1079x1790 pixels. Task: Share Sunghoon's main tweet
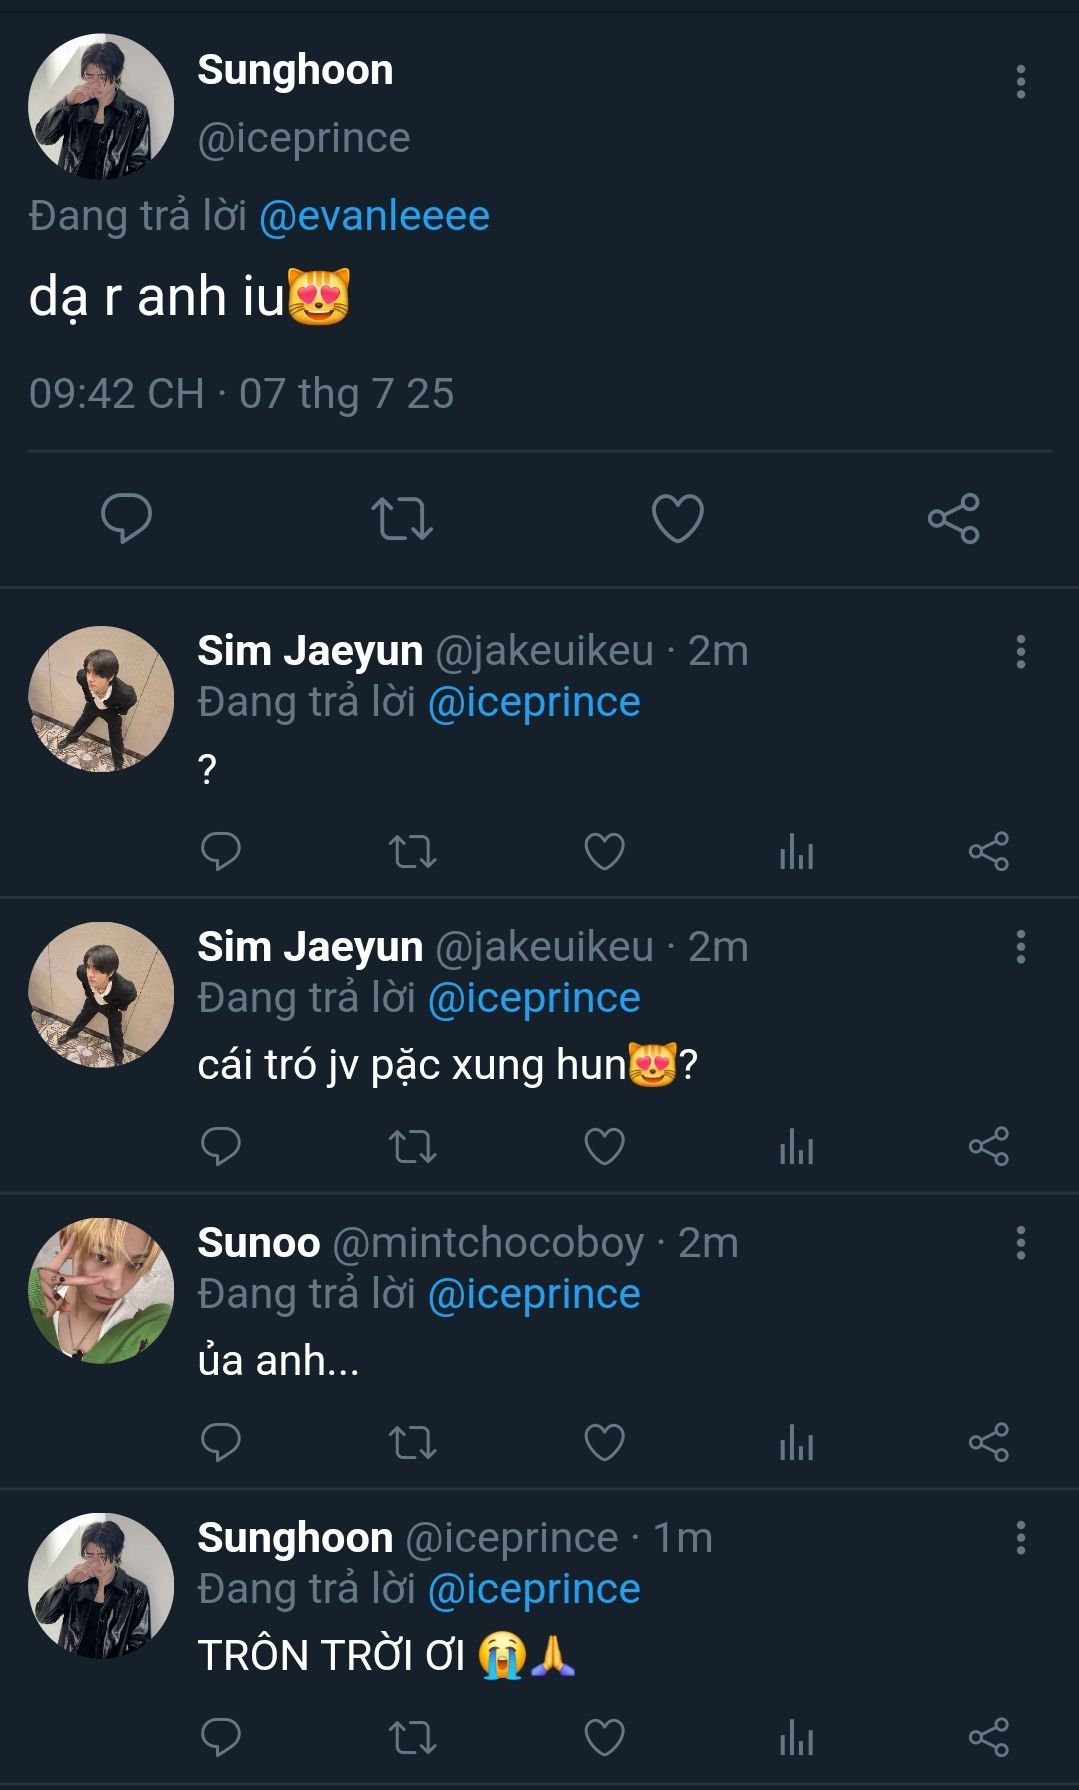coord(953,518)
